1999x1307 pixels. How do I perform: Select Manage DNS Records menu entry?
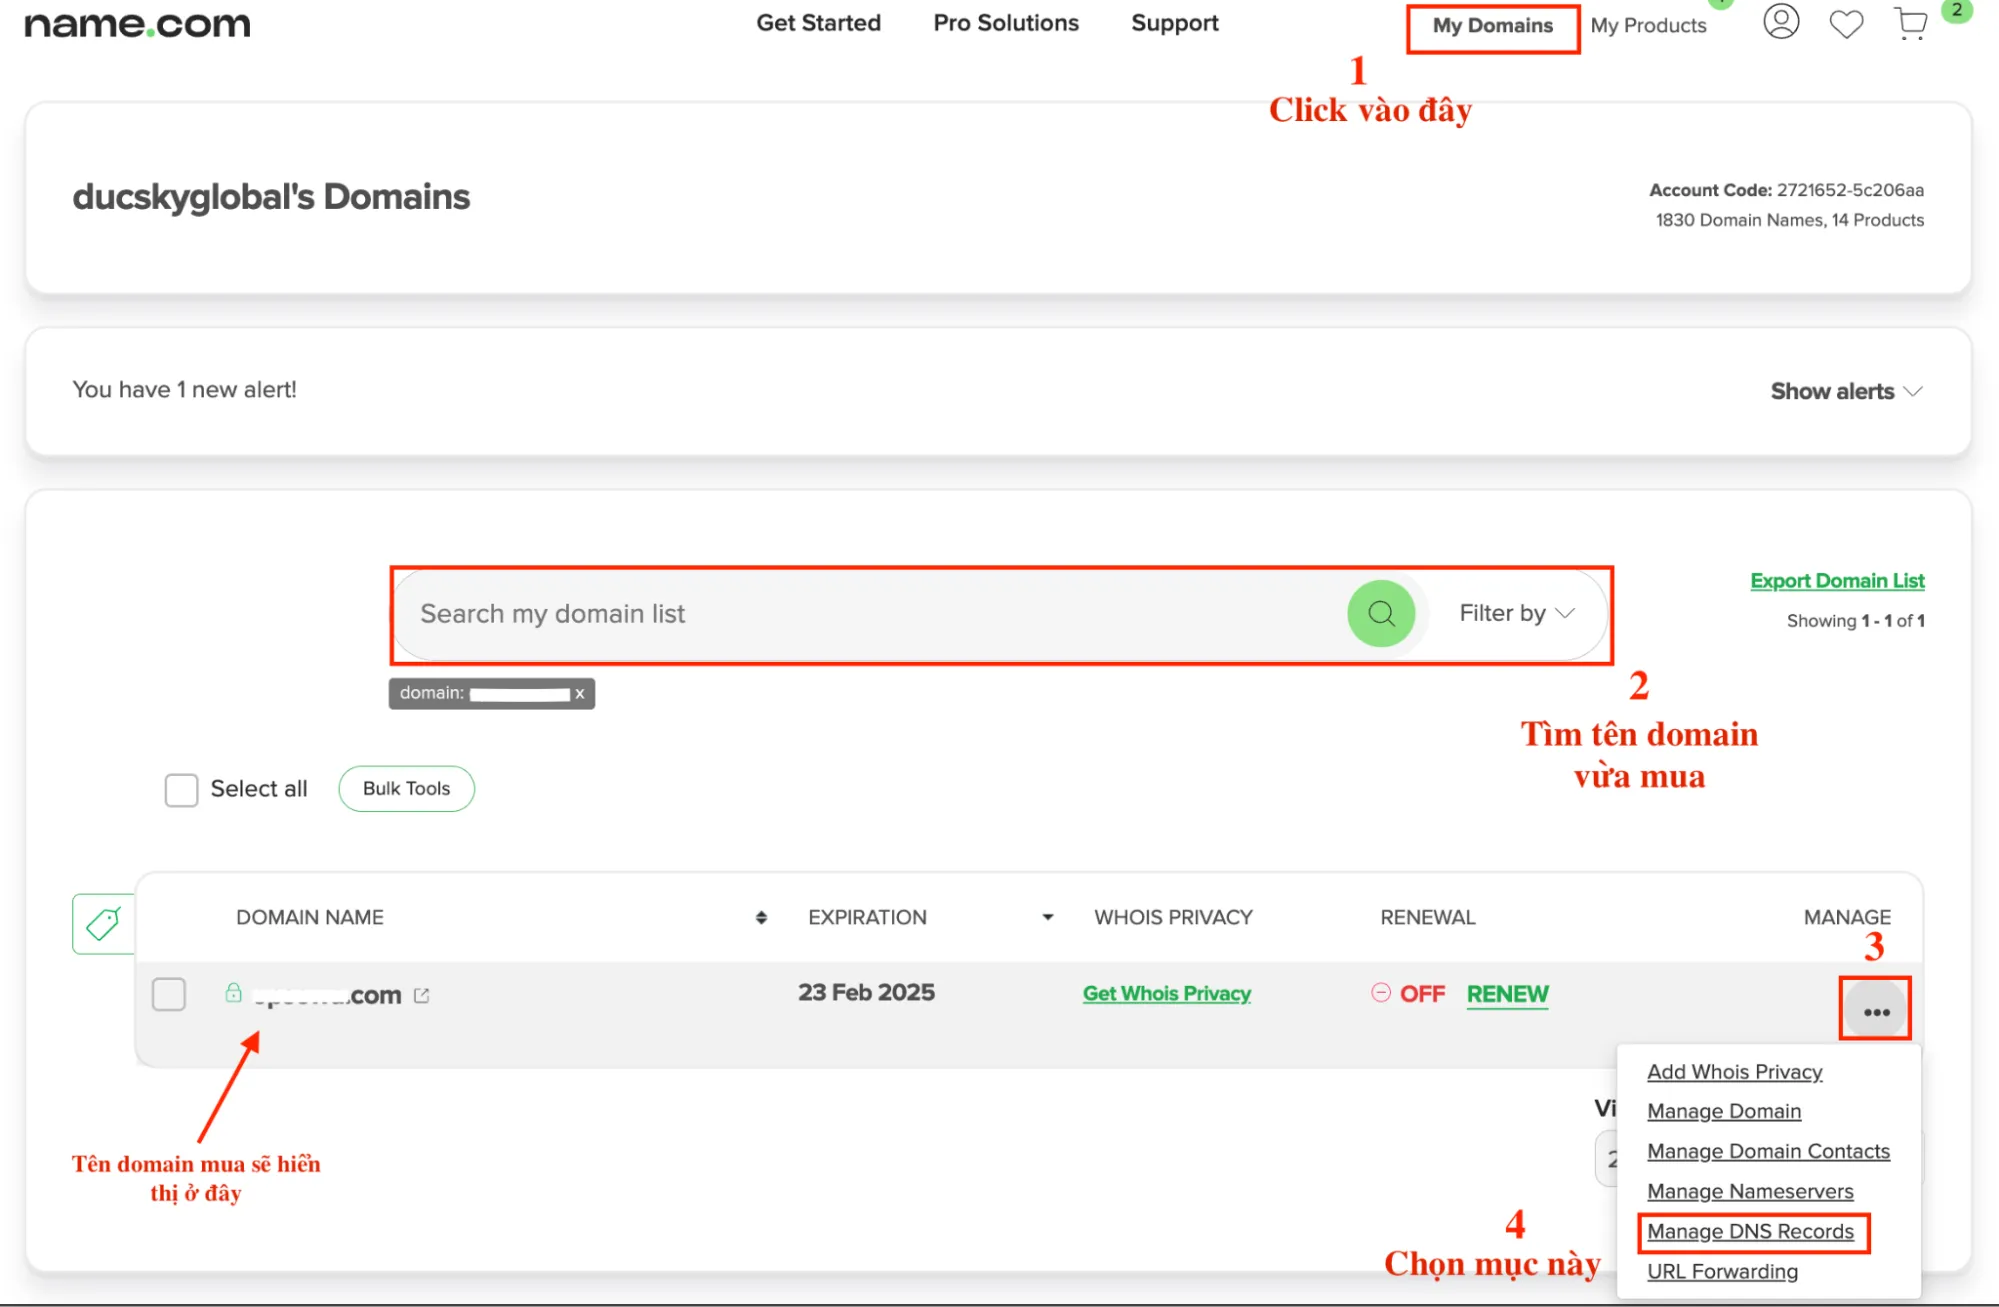1750,1232
